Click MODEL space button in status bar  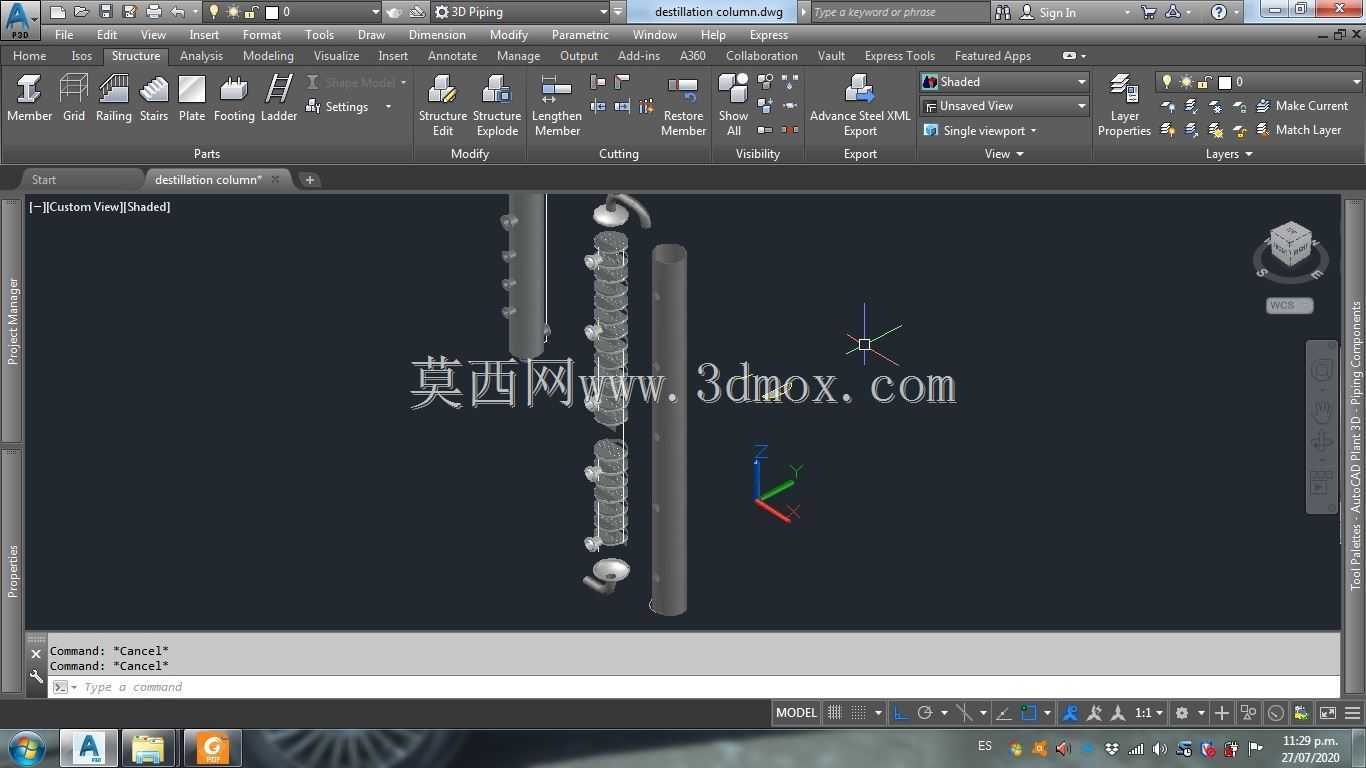(796, 713)
